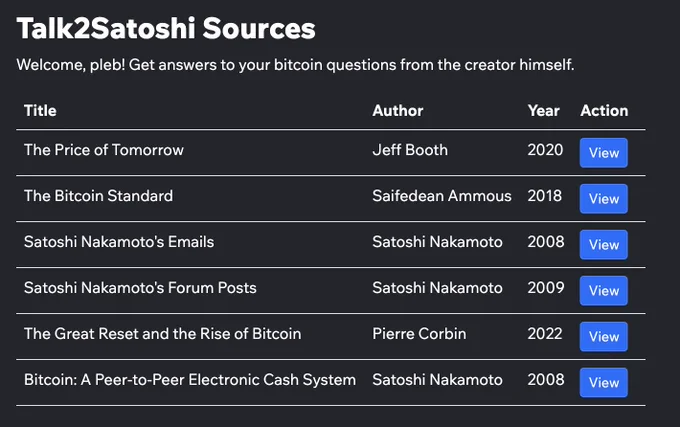Click Satoshi Nakamoto's Emails title
The height and width of the screenshot is (427, 680).
[x=119, y=242]
